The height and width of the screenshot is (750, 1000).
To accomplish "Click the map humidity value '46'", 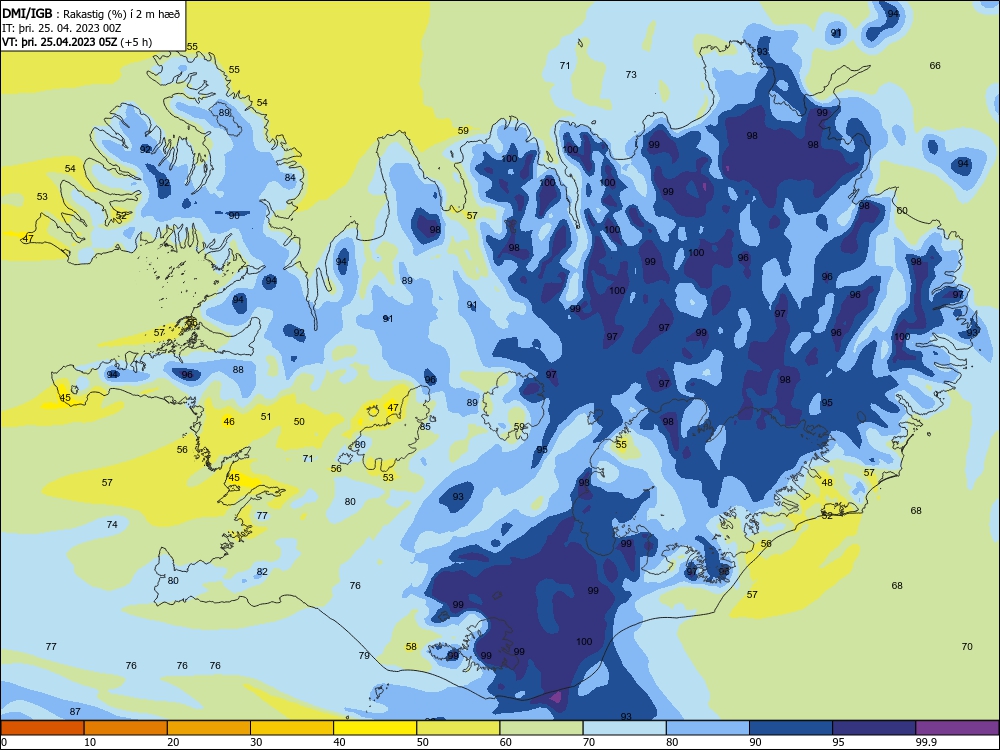I will (229, 422).
